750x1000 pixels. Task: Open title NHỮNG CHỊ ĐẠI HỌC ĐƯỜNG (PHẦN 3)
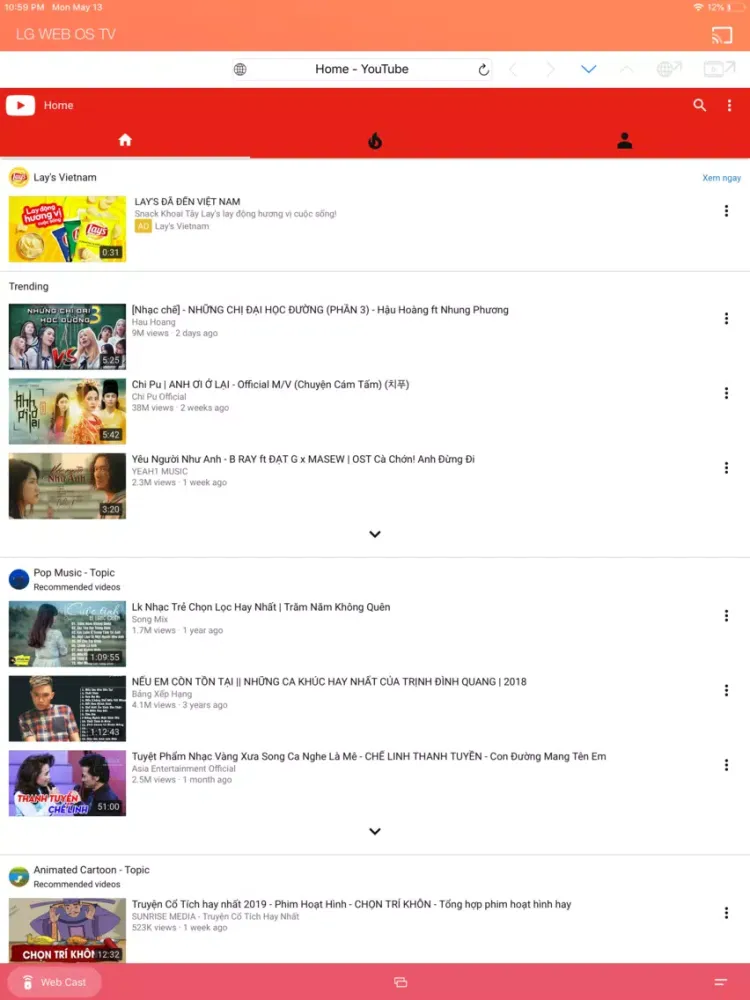pos(320,310)
